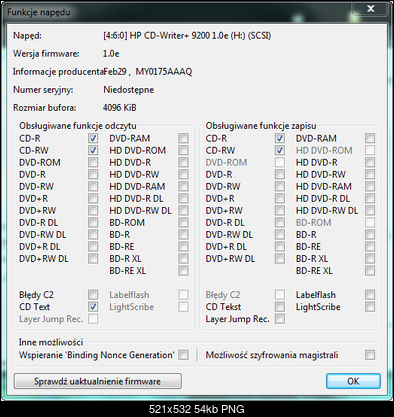Screen dimensions: 394x417
Task: Click 'Obsługiwane funkcje odczytu' group label
Action: 78,126
